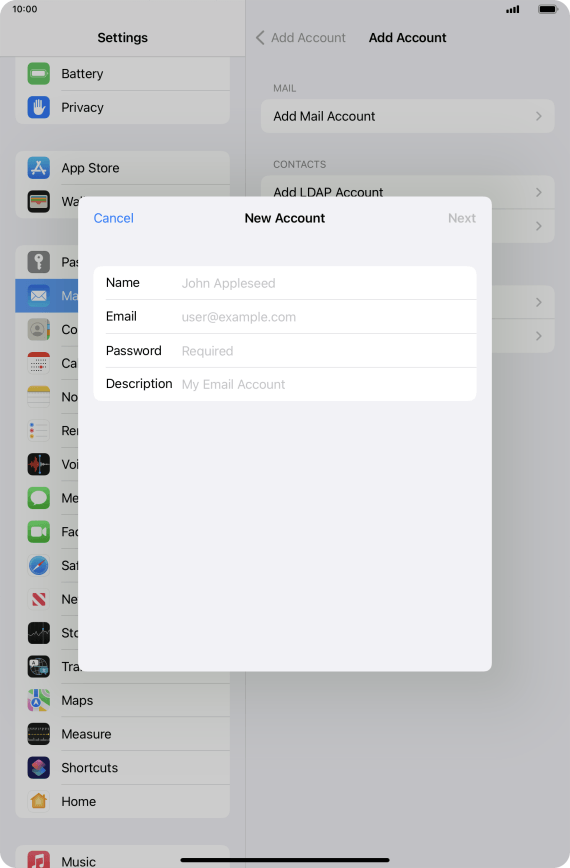Viewport: 570px width, 868px height.
Task: Open the Home app icon
Action: tap(39, 801)
